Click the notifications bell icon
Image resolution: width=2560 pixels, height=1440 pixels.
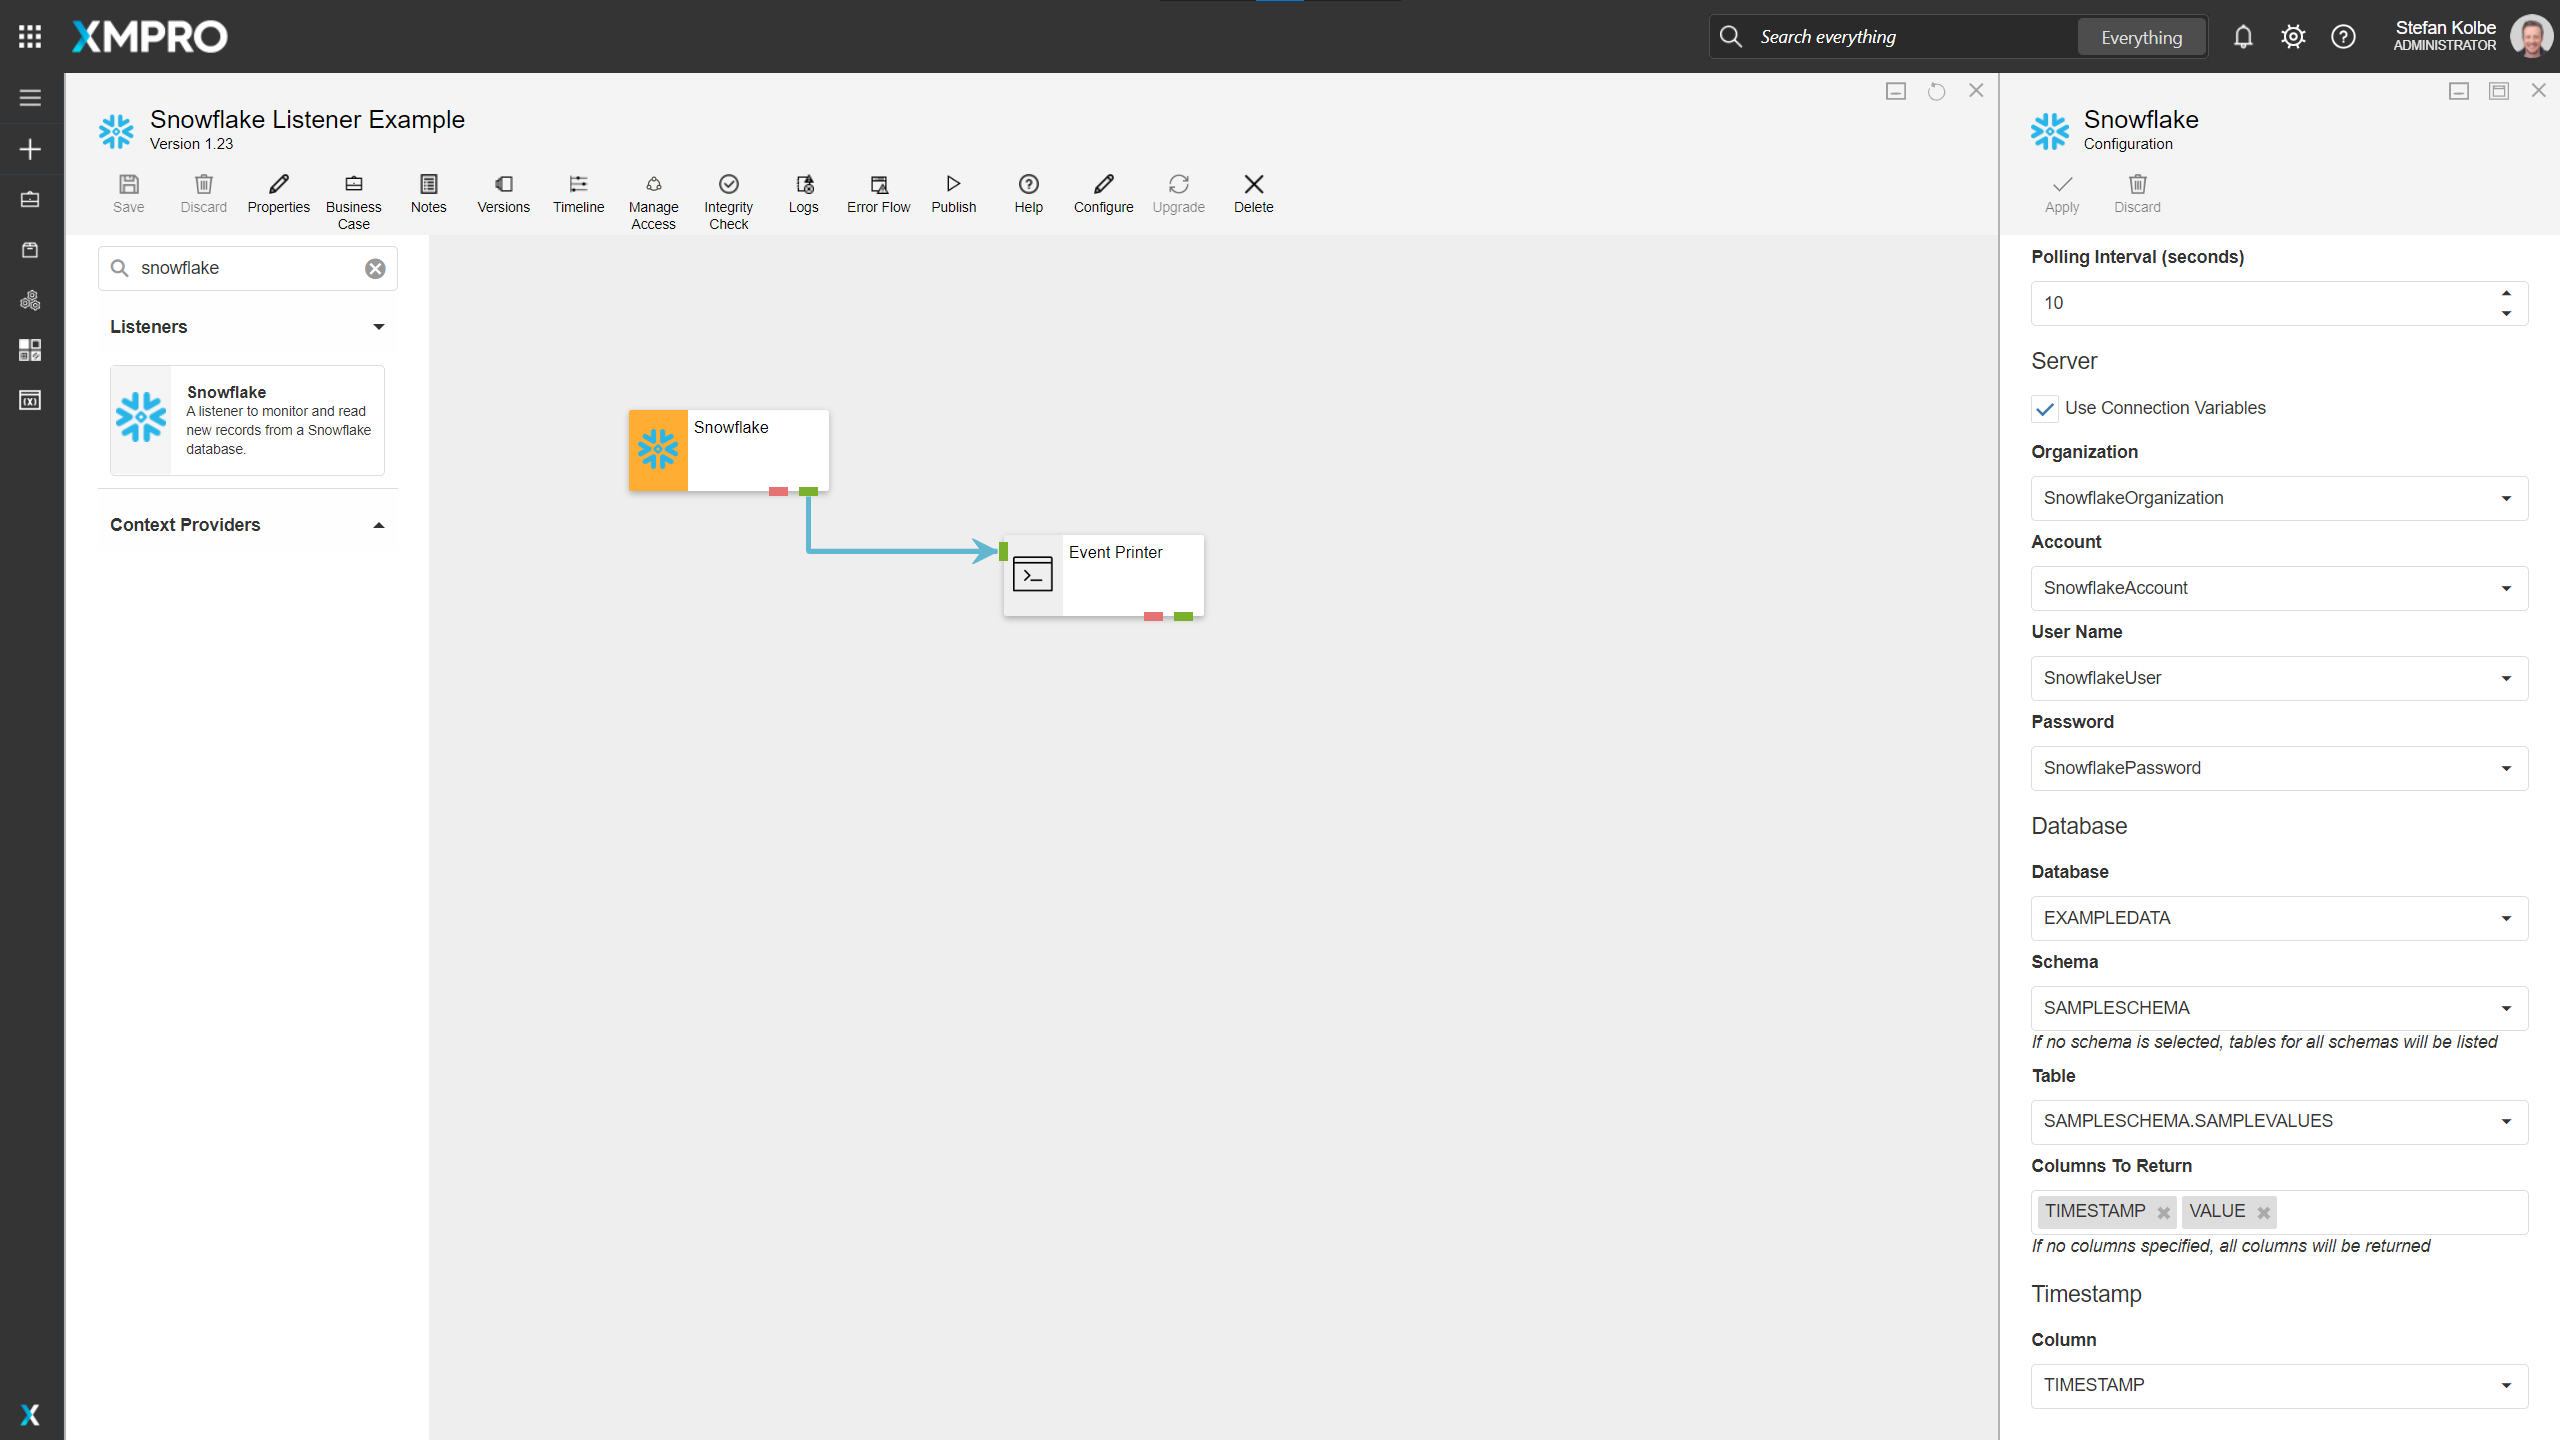click(2243, 37)
